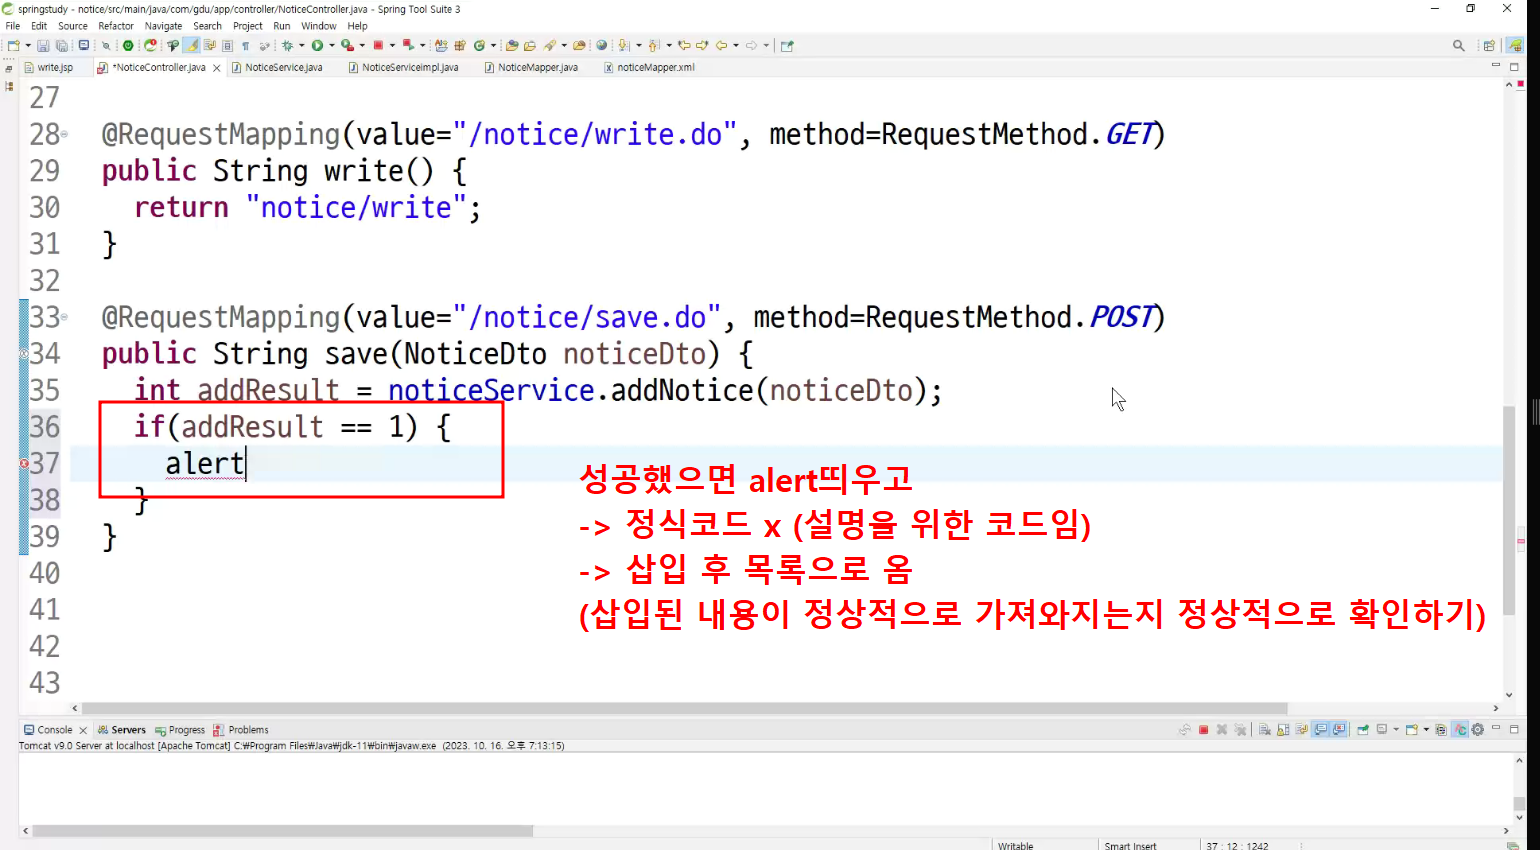Screen dimensions: 1540x850
Task: Click the Console view settings gear icon
Action: coord(1477,730)
